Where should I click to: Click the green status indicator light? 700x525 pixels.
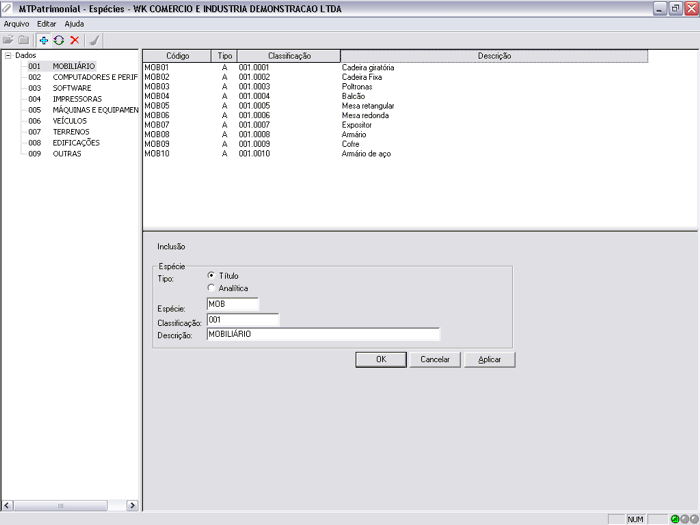pyautogui.click(x=677, y=519)
